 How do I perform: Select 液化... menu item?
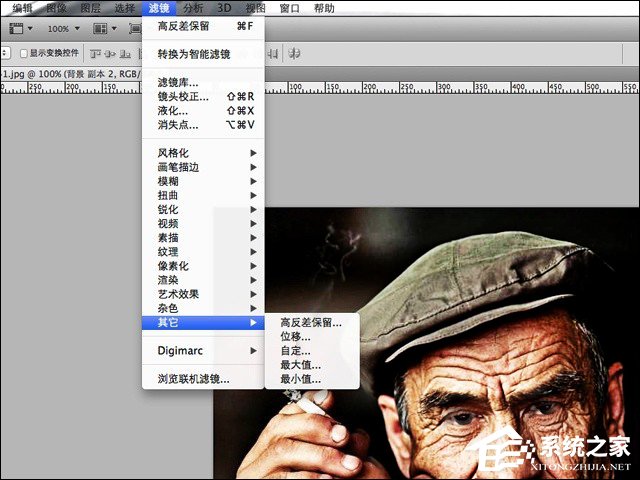click(x=203, y=111)
